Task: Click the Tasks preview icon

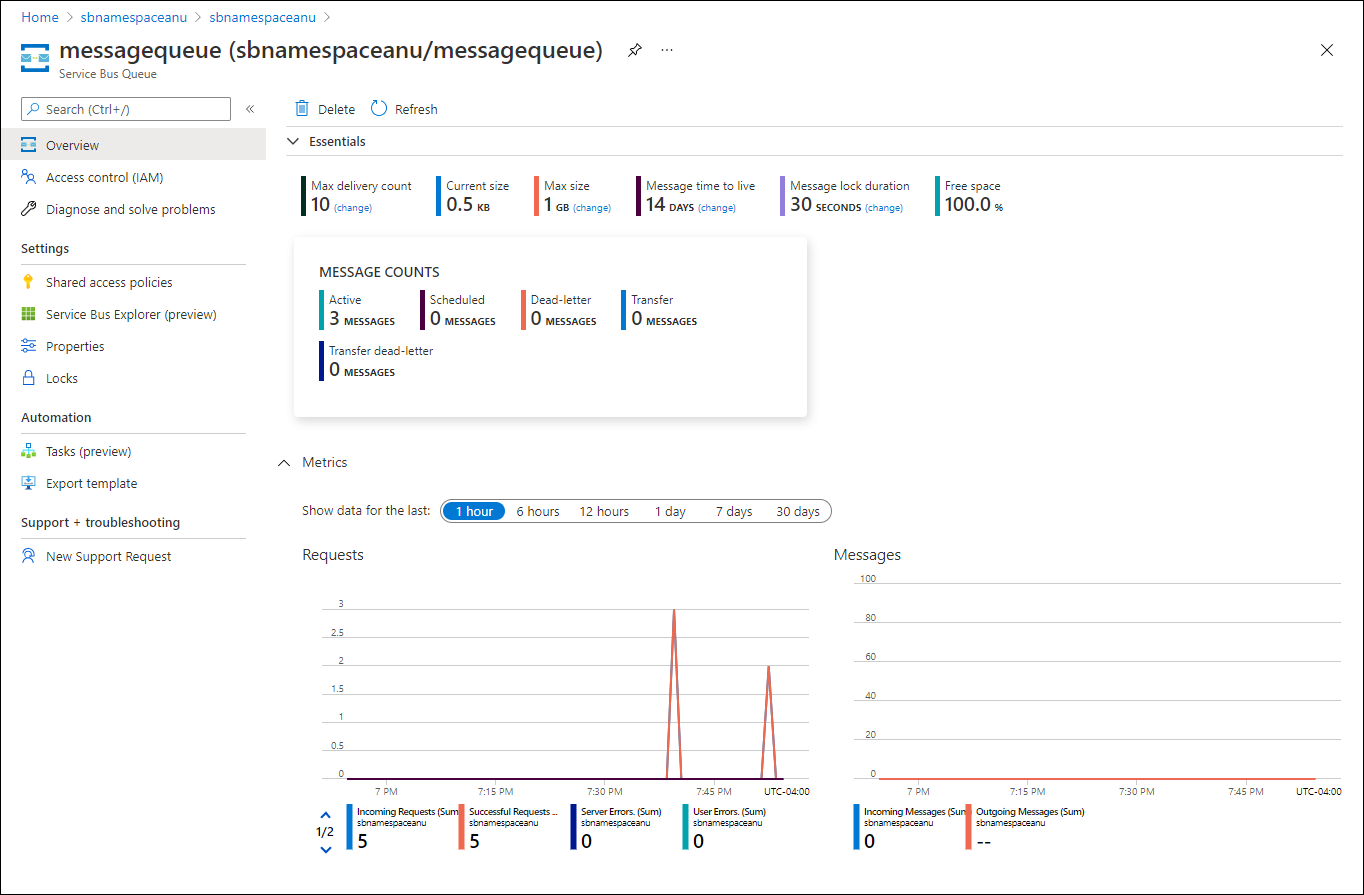Action: coord(28,451)
